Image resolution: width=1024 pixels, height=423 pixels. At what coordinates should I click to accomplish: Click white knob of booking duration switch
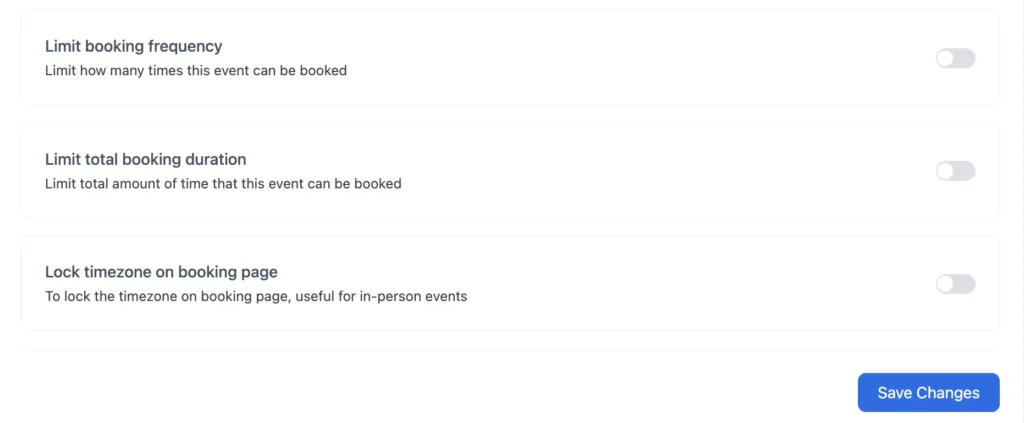point(946,171)
